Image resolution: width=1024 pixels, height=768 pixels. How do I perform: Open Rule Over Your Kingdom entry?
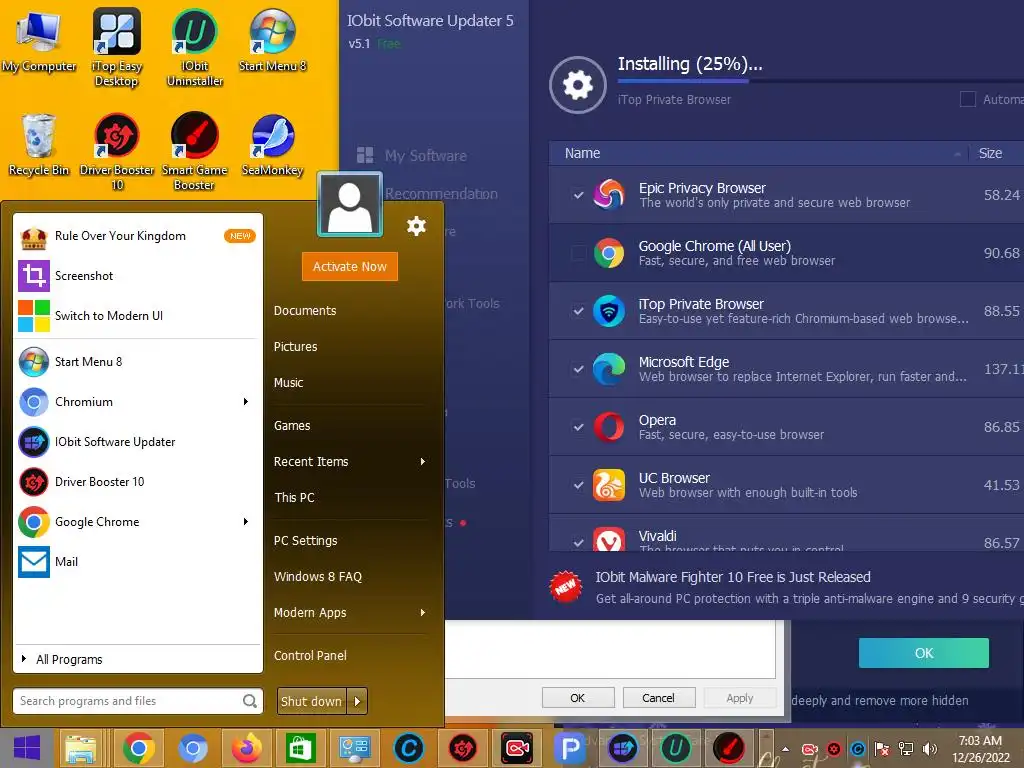[137, 236]
